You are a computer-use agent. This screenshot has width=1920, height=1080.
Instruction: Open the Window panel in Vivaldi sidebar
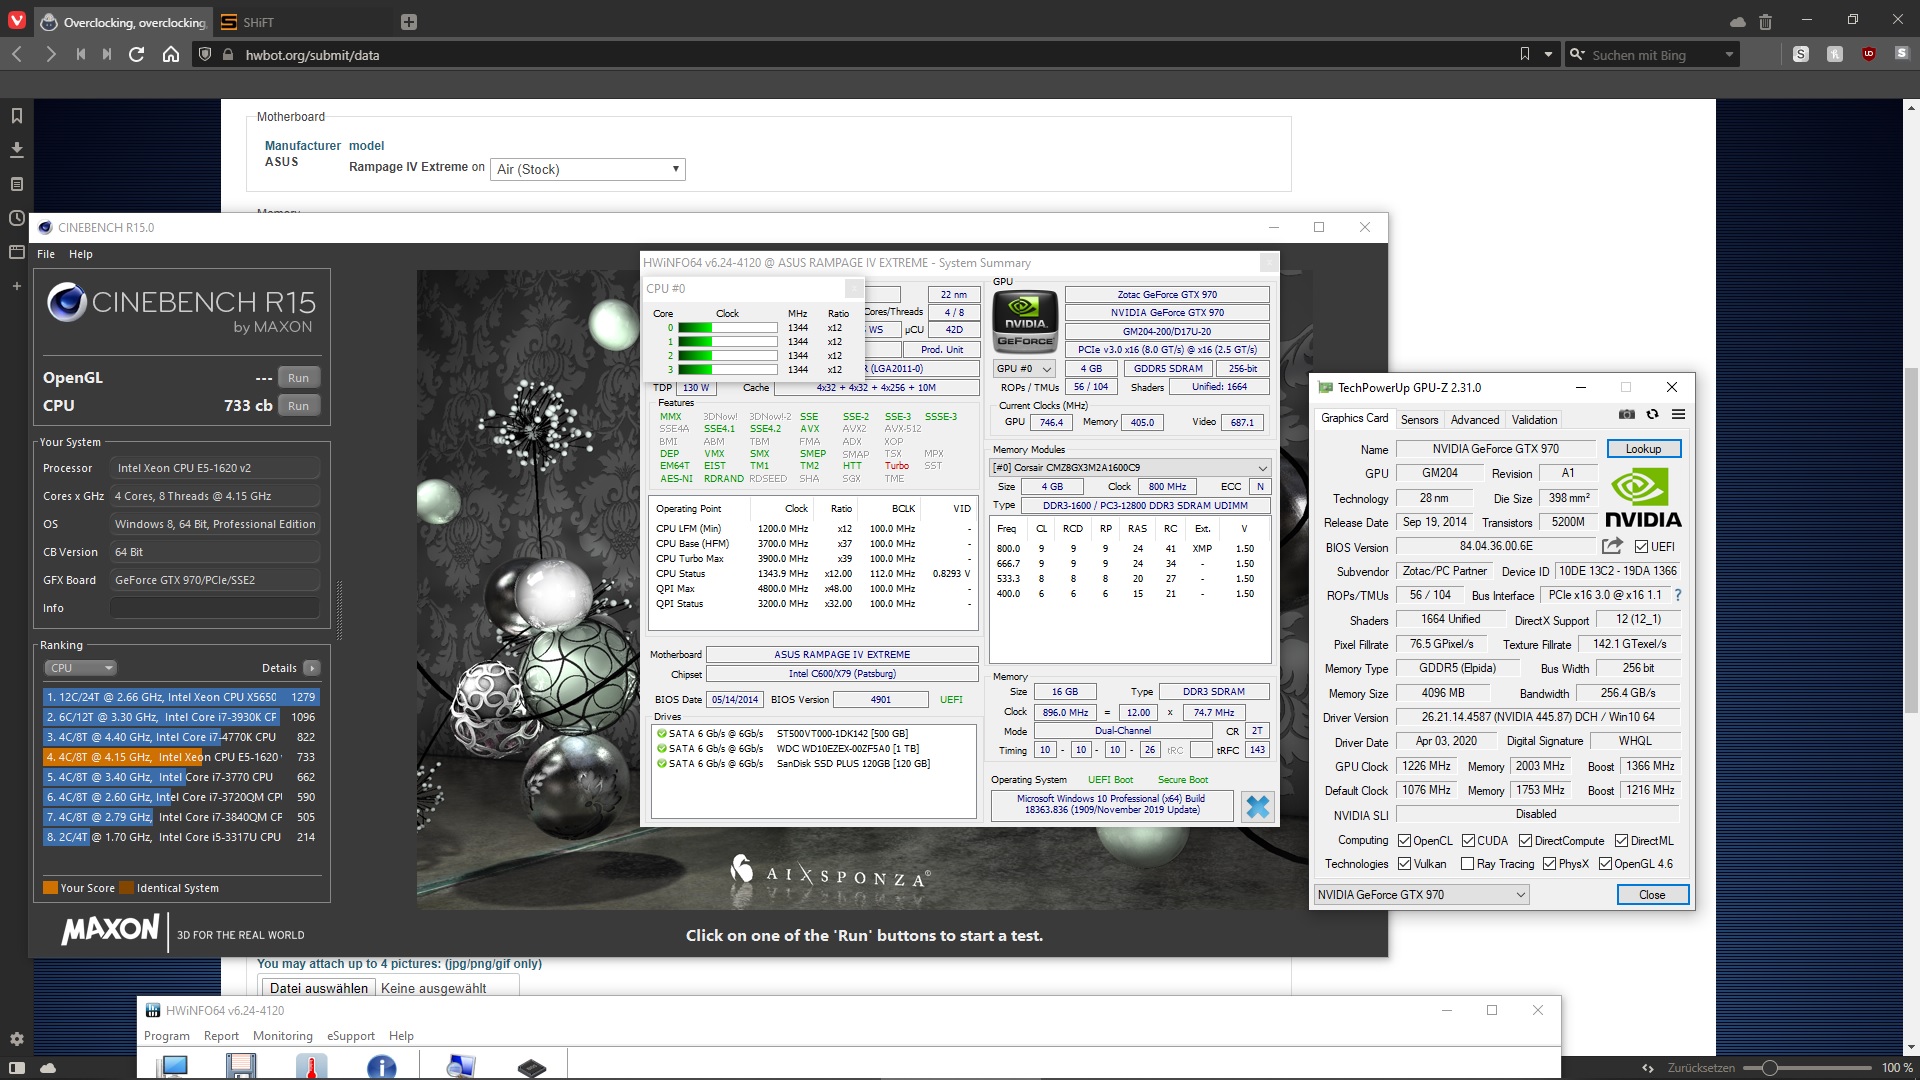[x=16, y=252]
